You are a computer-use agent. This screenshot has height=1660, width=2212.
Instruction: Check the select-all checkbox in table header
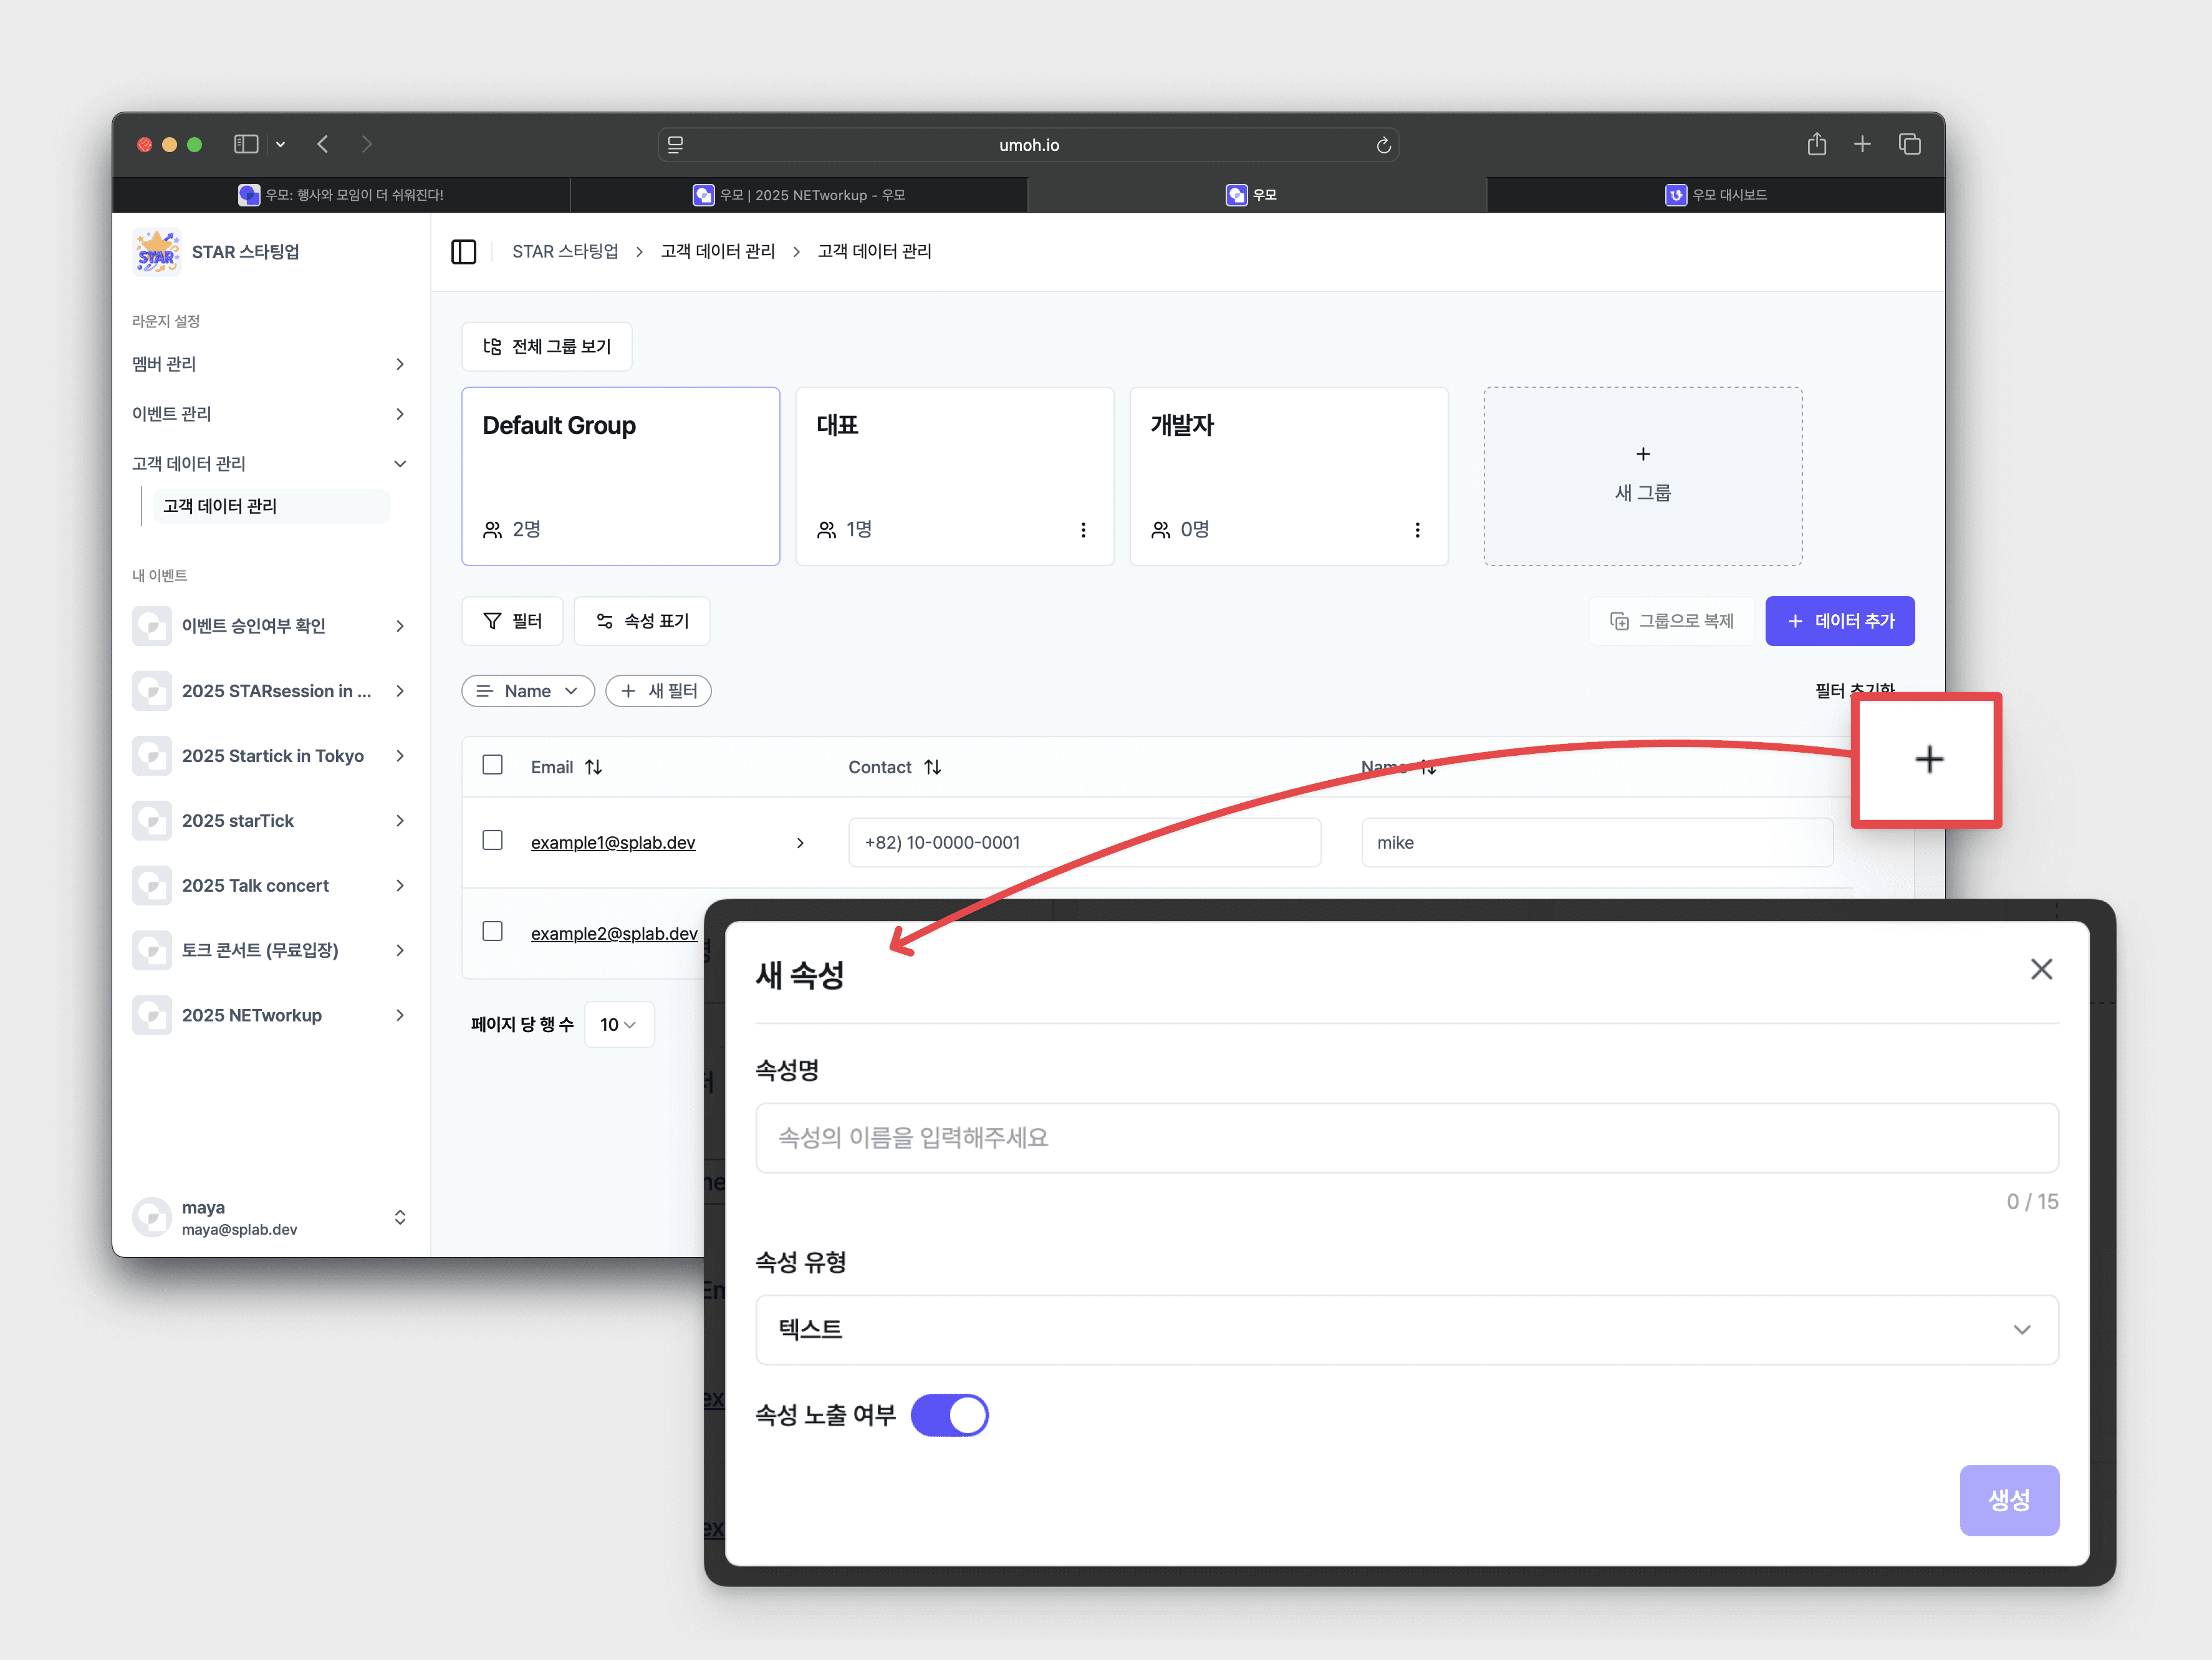(492, 765)
